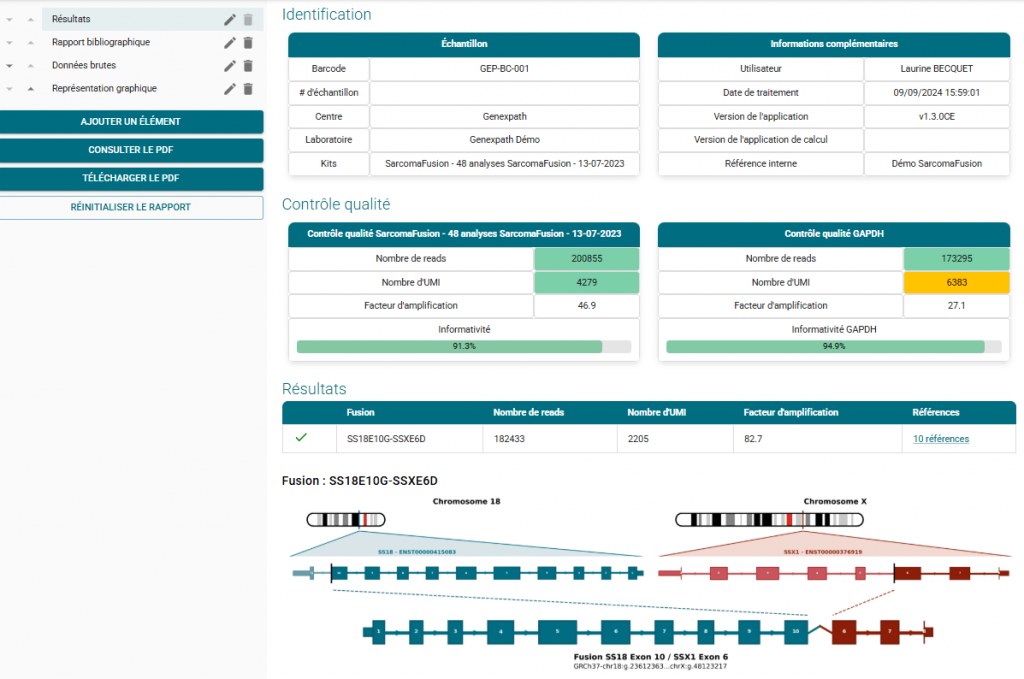Edit the Résultats section using its pencil icon
The image size is (1024, 679).
tap(229, 18)
